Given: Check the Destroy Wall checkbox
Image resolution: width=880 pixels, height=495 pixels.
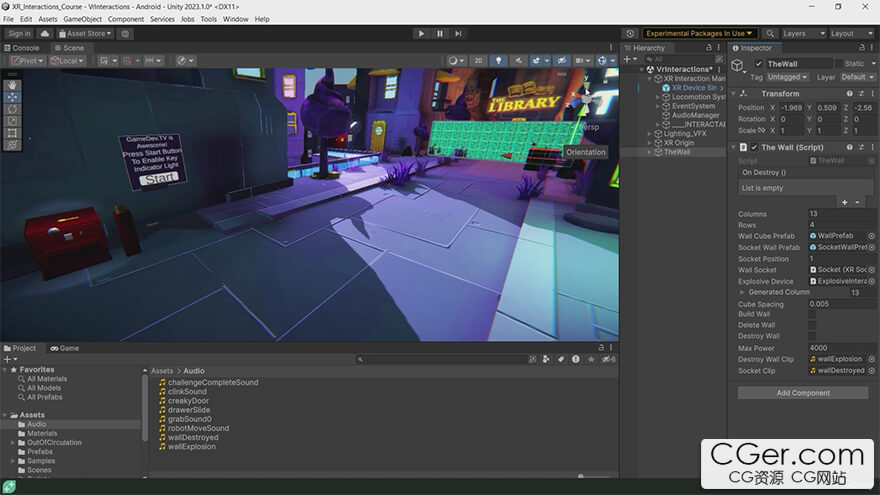Looking at the screenshot, I should coord(812,336).
